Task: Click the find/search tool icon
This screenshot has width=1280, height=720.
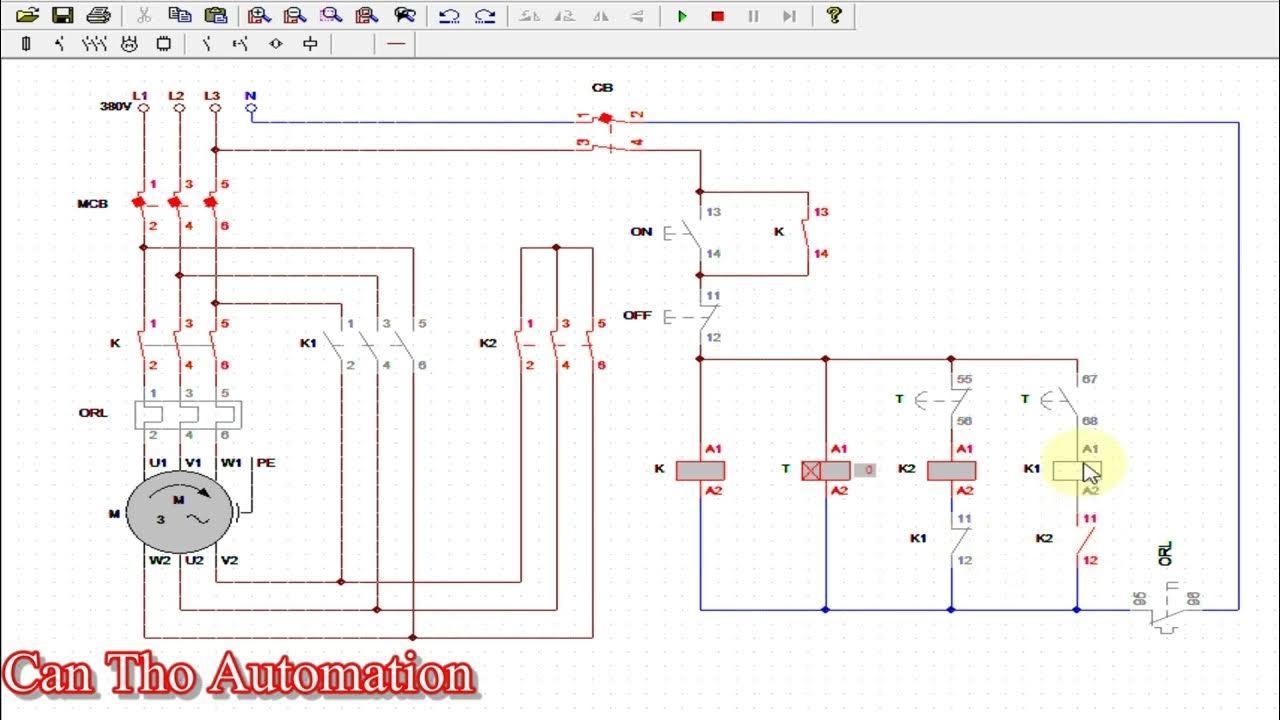Action: tap(404, 15)
